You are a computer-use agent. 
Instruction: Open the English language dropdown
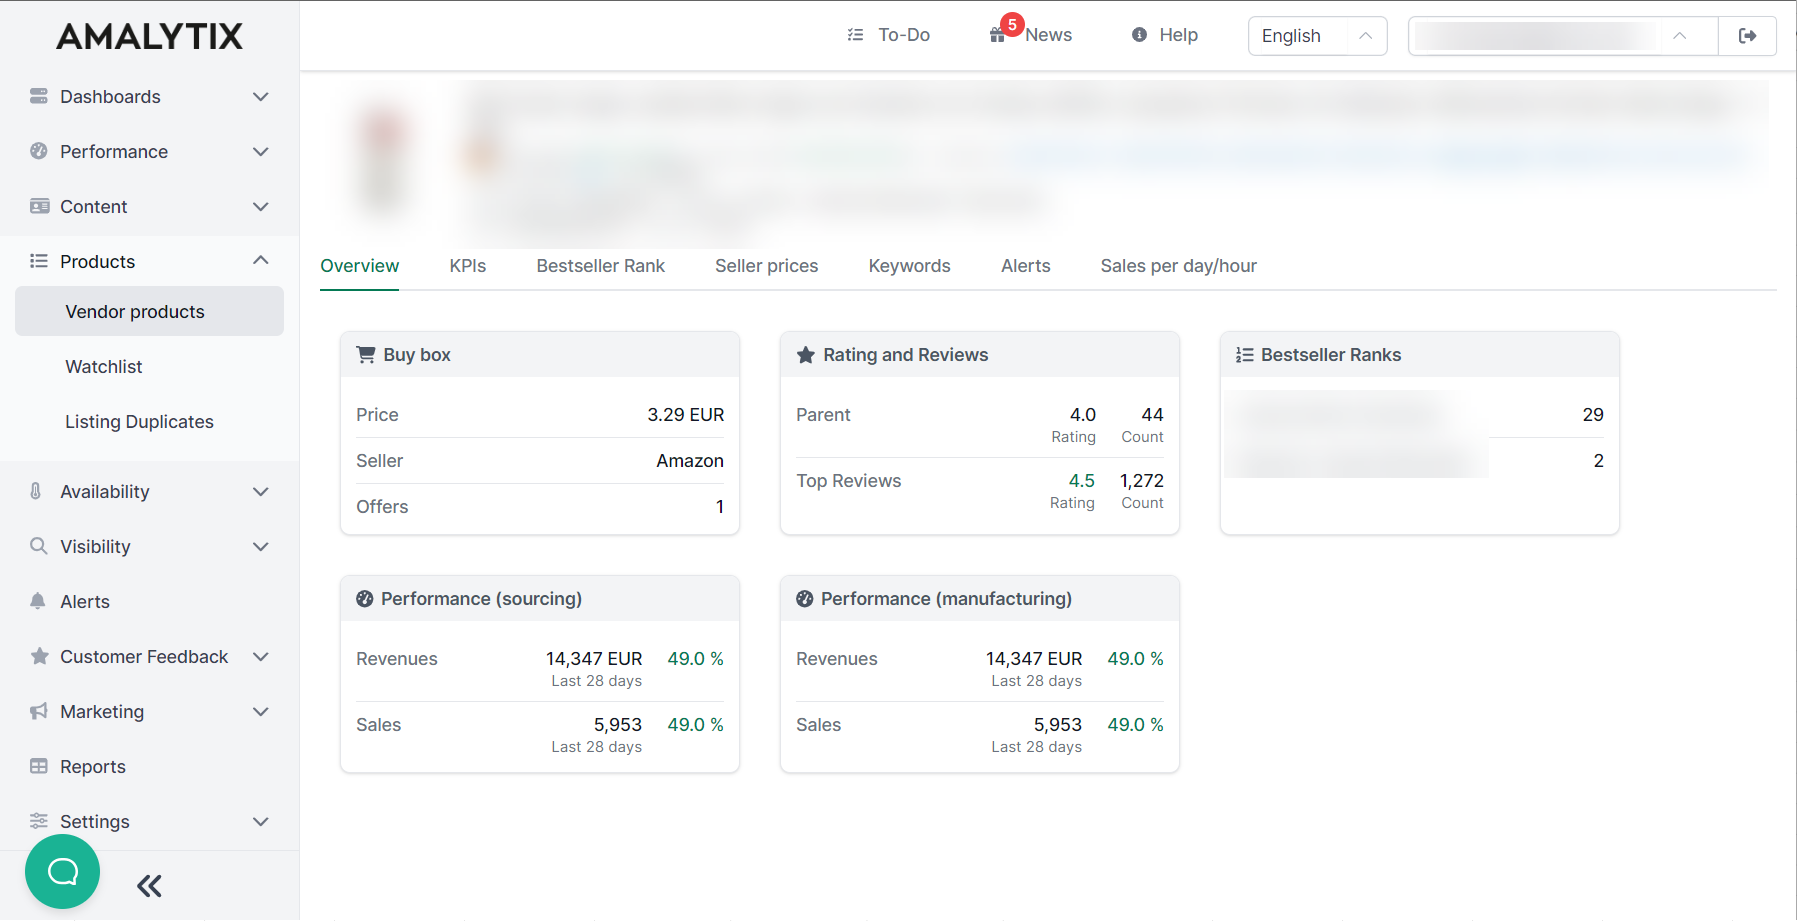point(1317,36)
